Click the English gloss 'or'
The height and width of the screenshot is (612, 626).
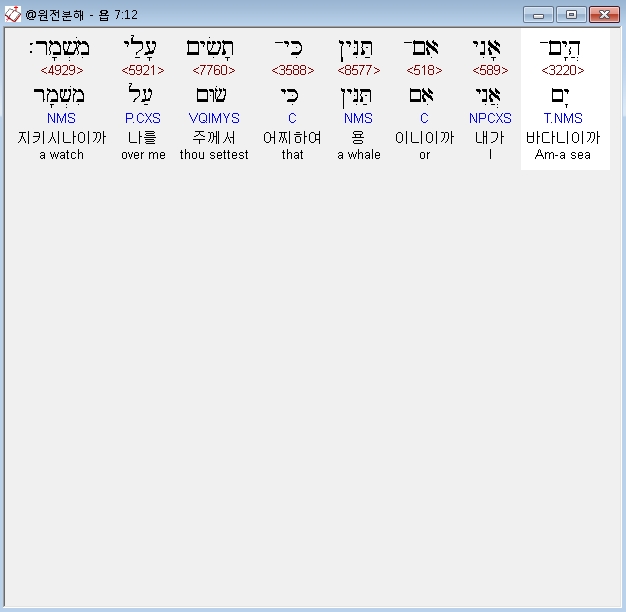[x=425, y=154]
